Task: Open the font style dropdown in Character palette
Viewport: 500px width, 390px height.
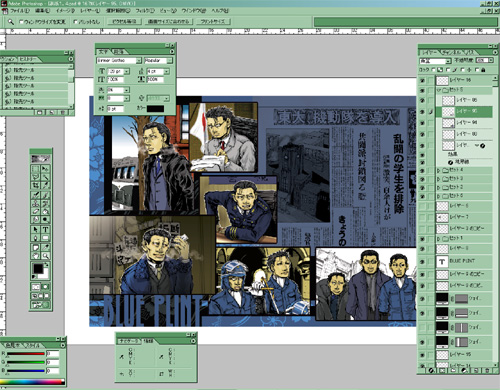Action: pos(170,61)
